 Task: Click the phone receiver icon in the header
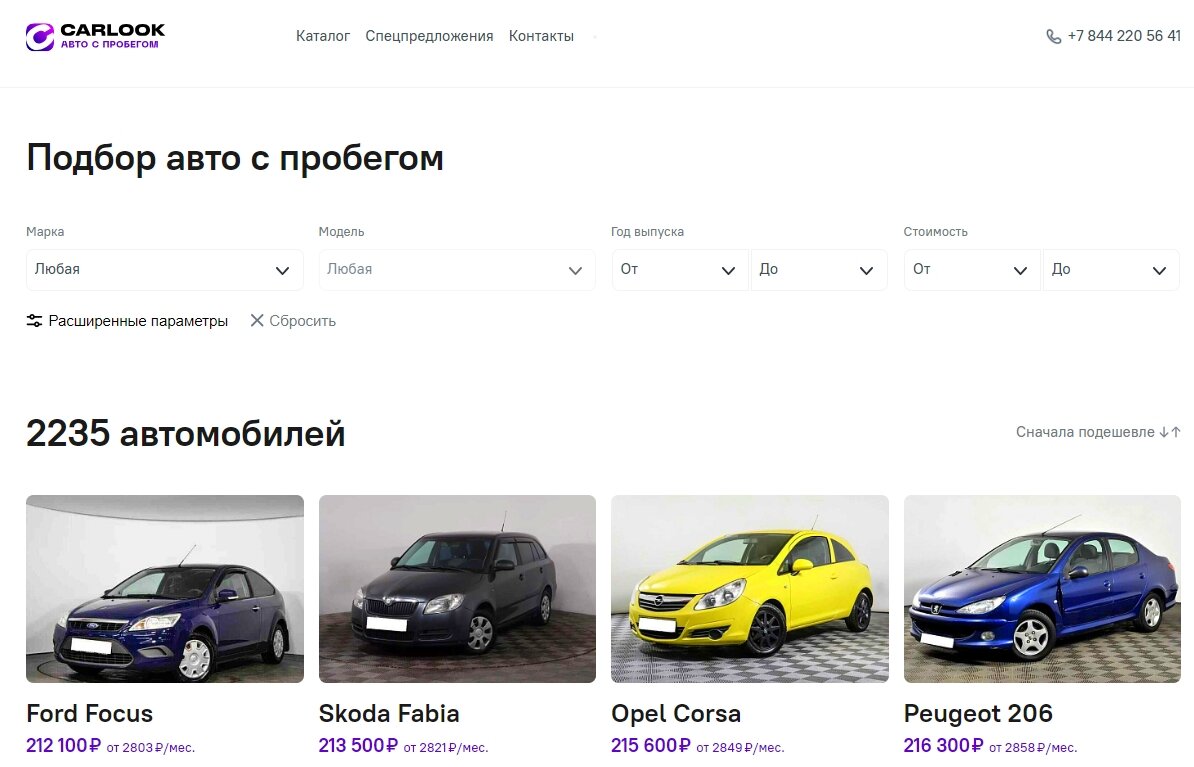click(x=1053, y=36)
